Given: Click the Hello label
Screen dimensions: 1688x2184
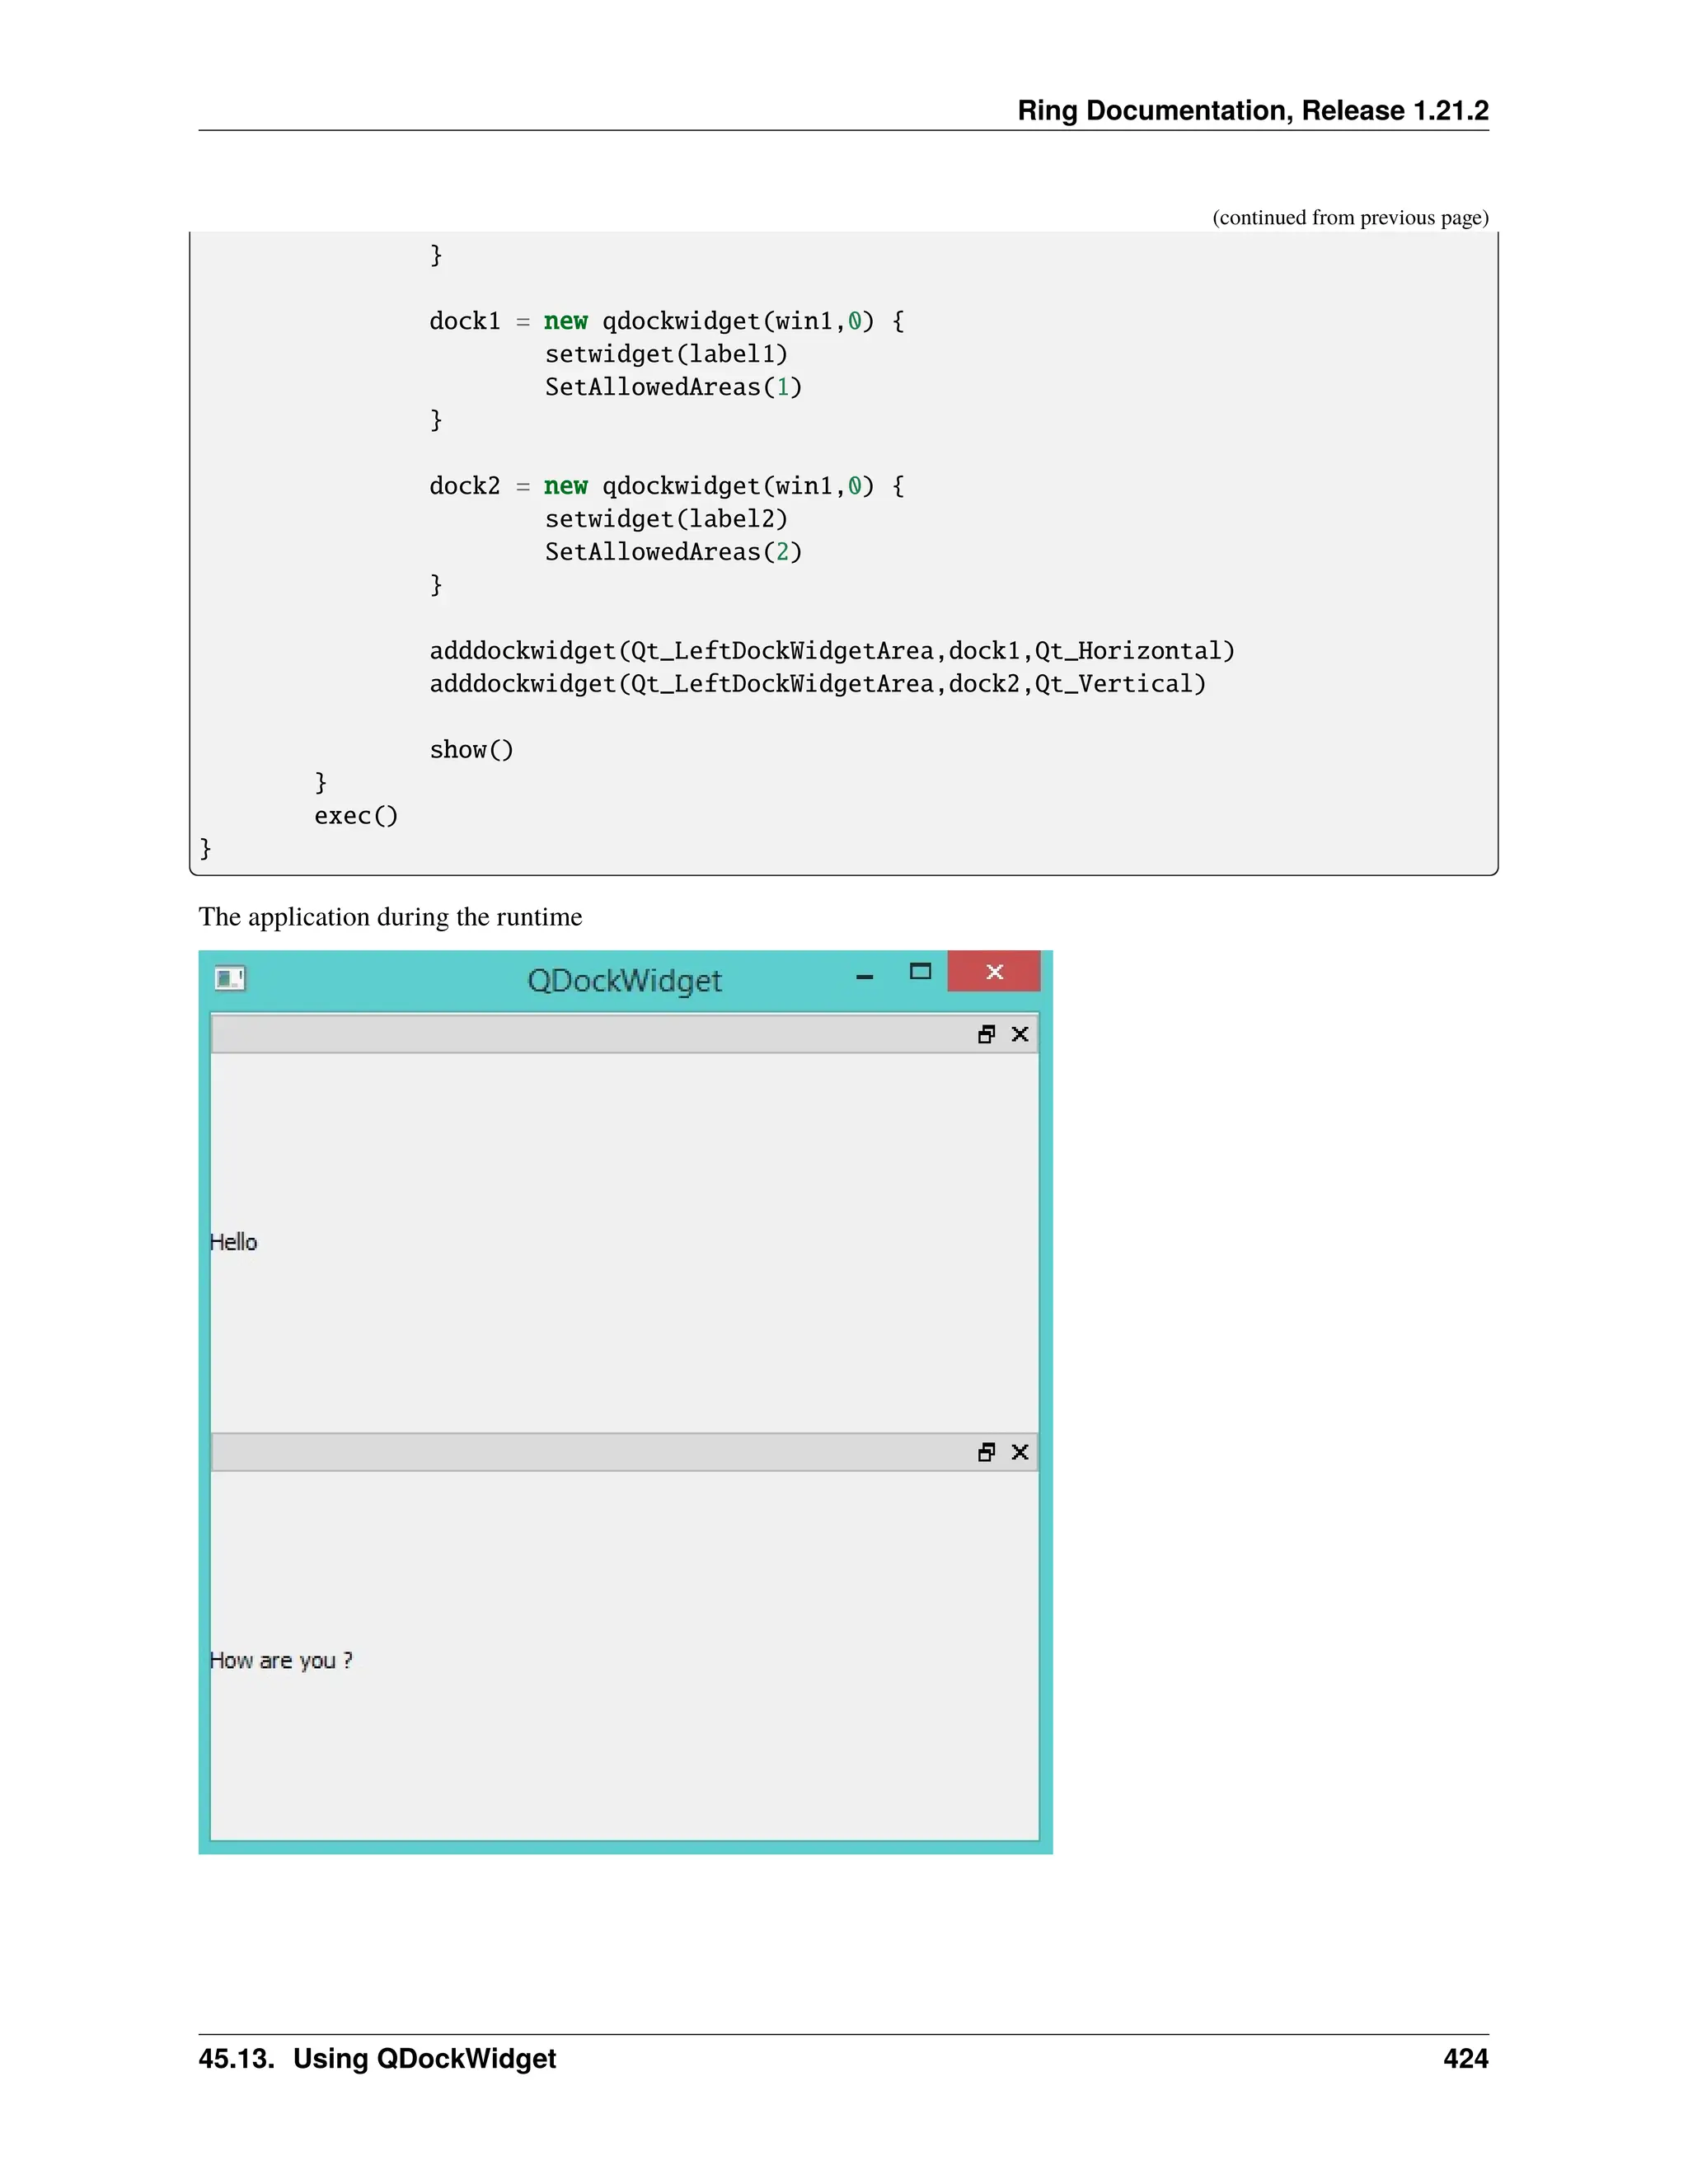Looking at the screenshot, I should click(x=234, y=1242).
